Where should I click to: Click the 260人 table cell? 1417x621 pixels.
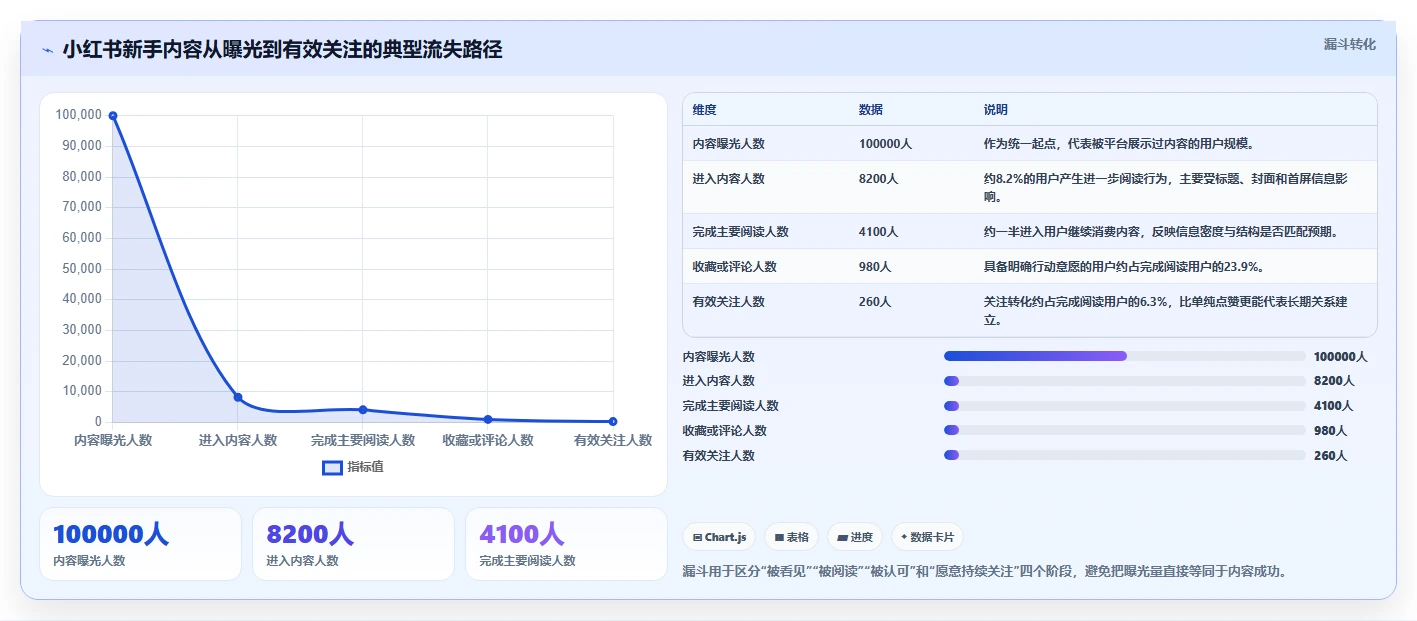pos(875,301)
